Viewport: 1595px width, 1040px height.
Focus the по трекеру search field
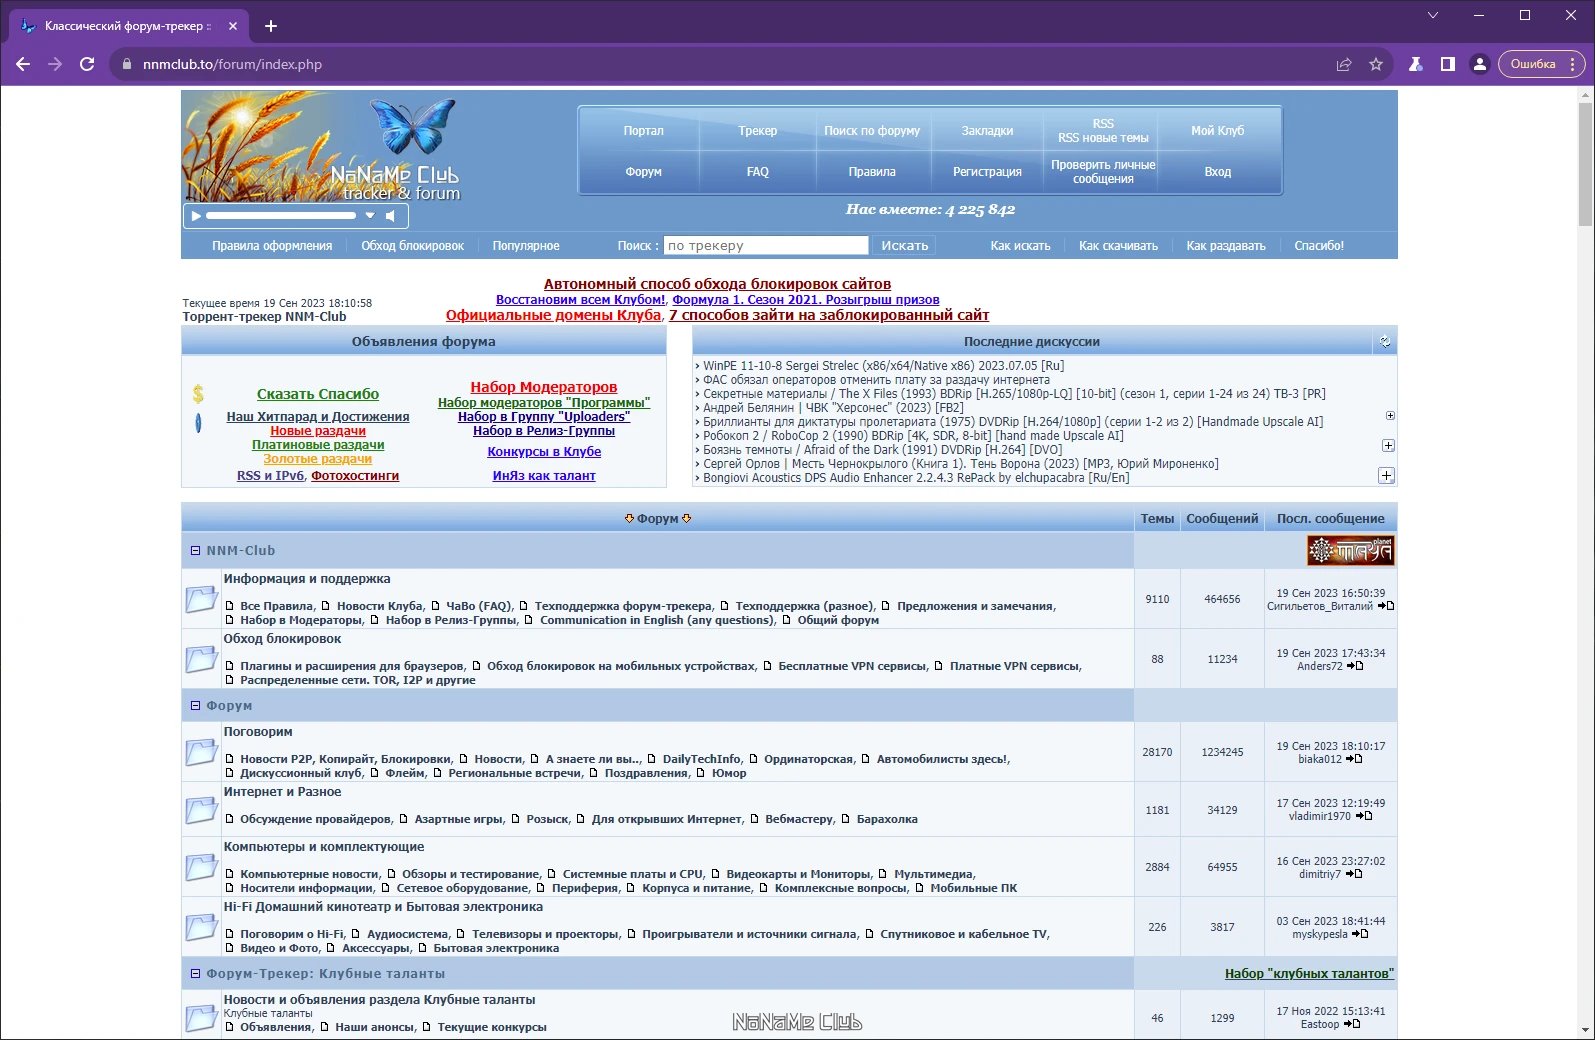766,245
